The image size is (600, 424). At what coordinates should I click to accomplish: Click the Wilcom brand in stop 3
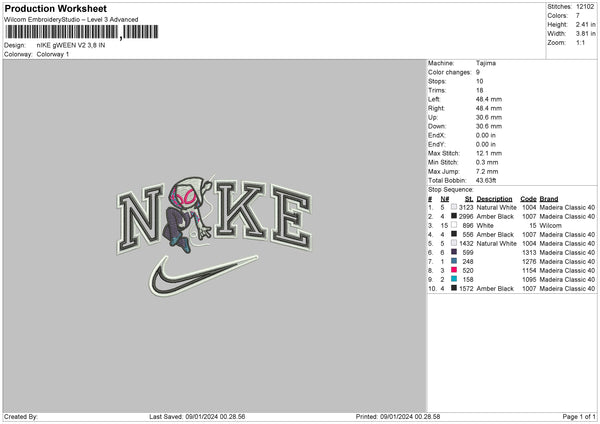point(550,226)
